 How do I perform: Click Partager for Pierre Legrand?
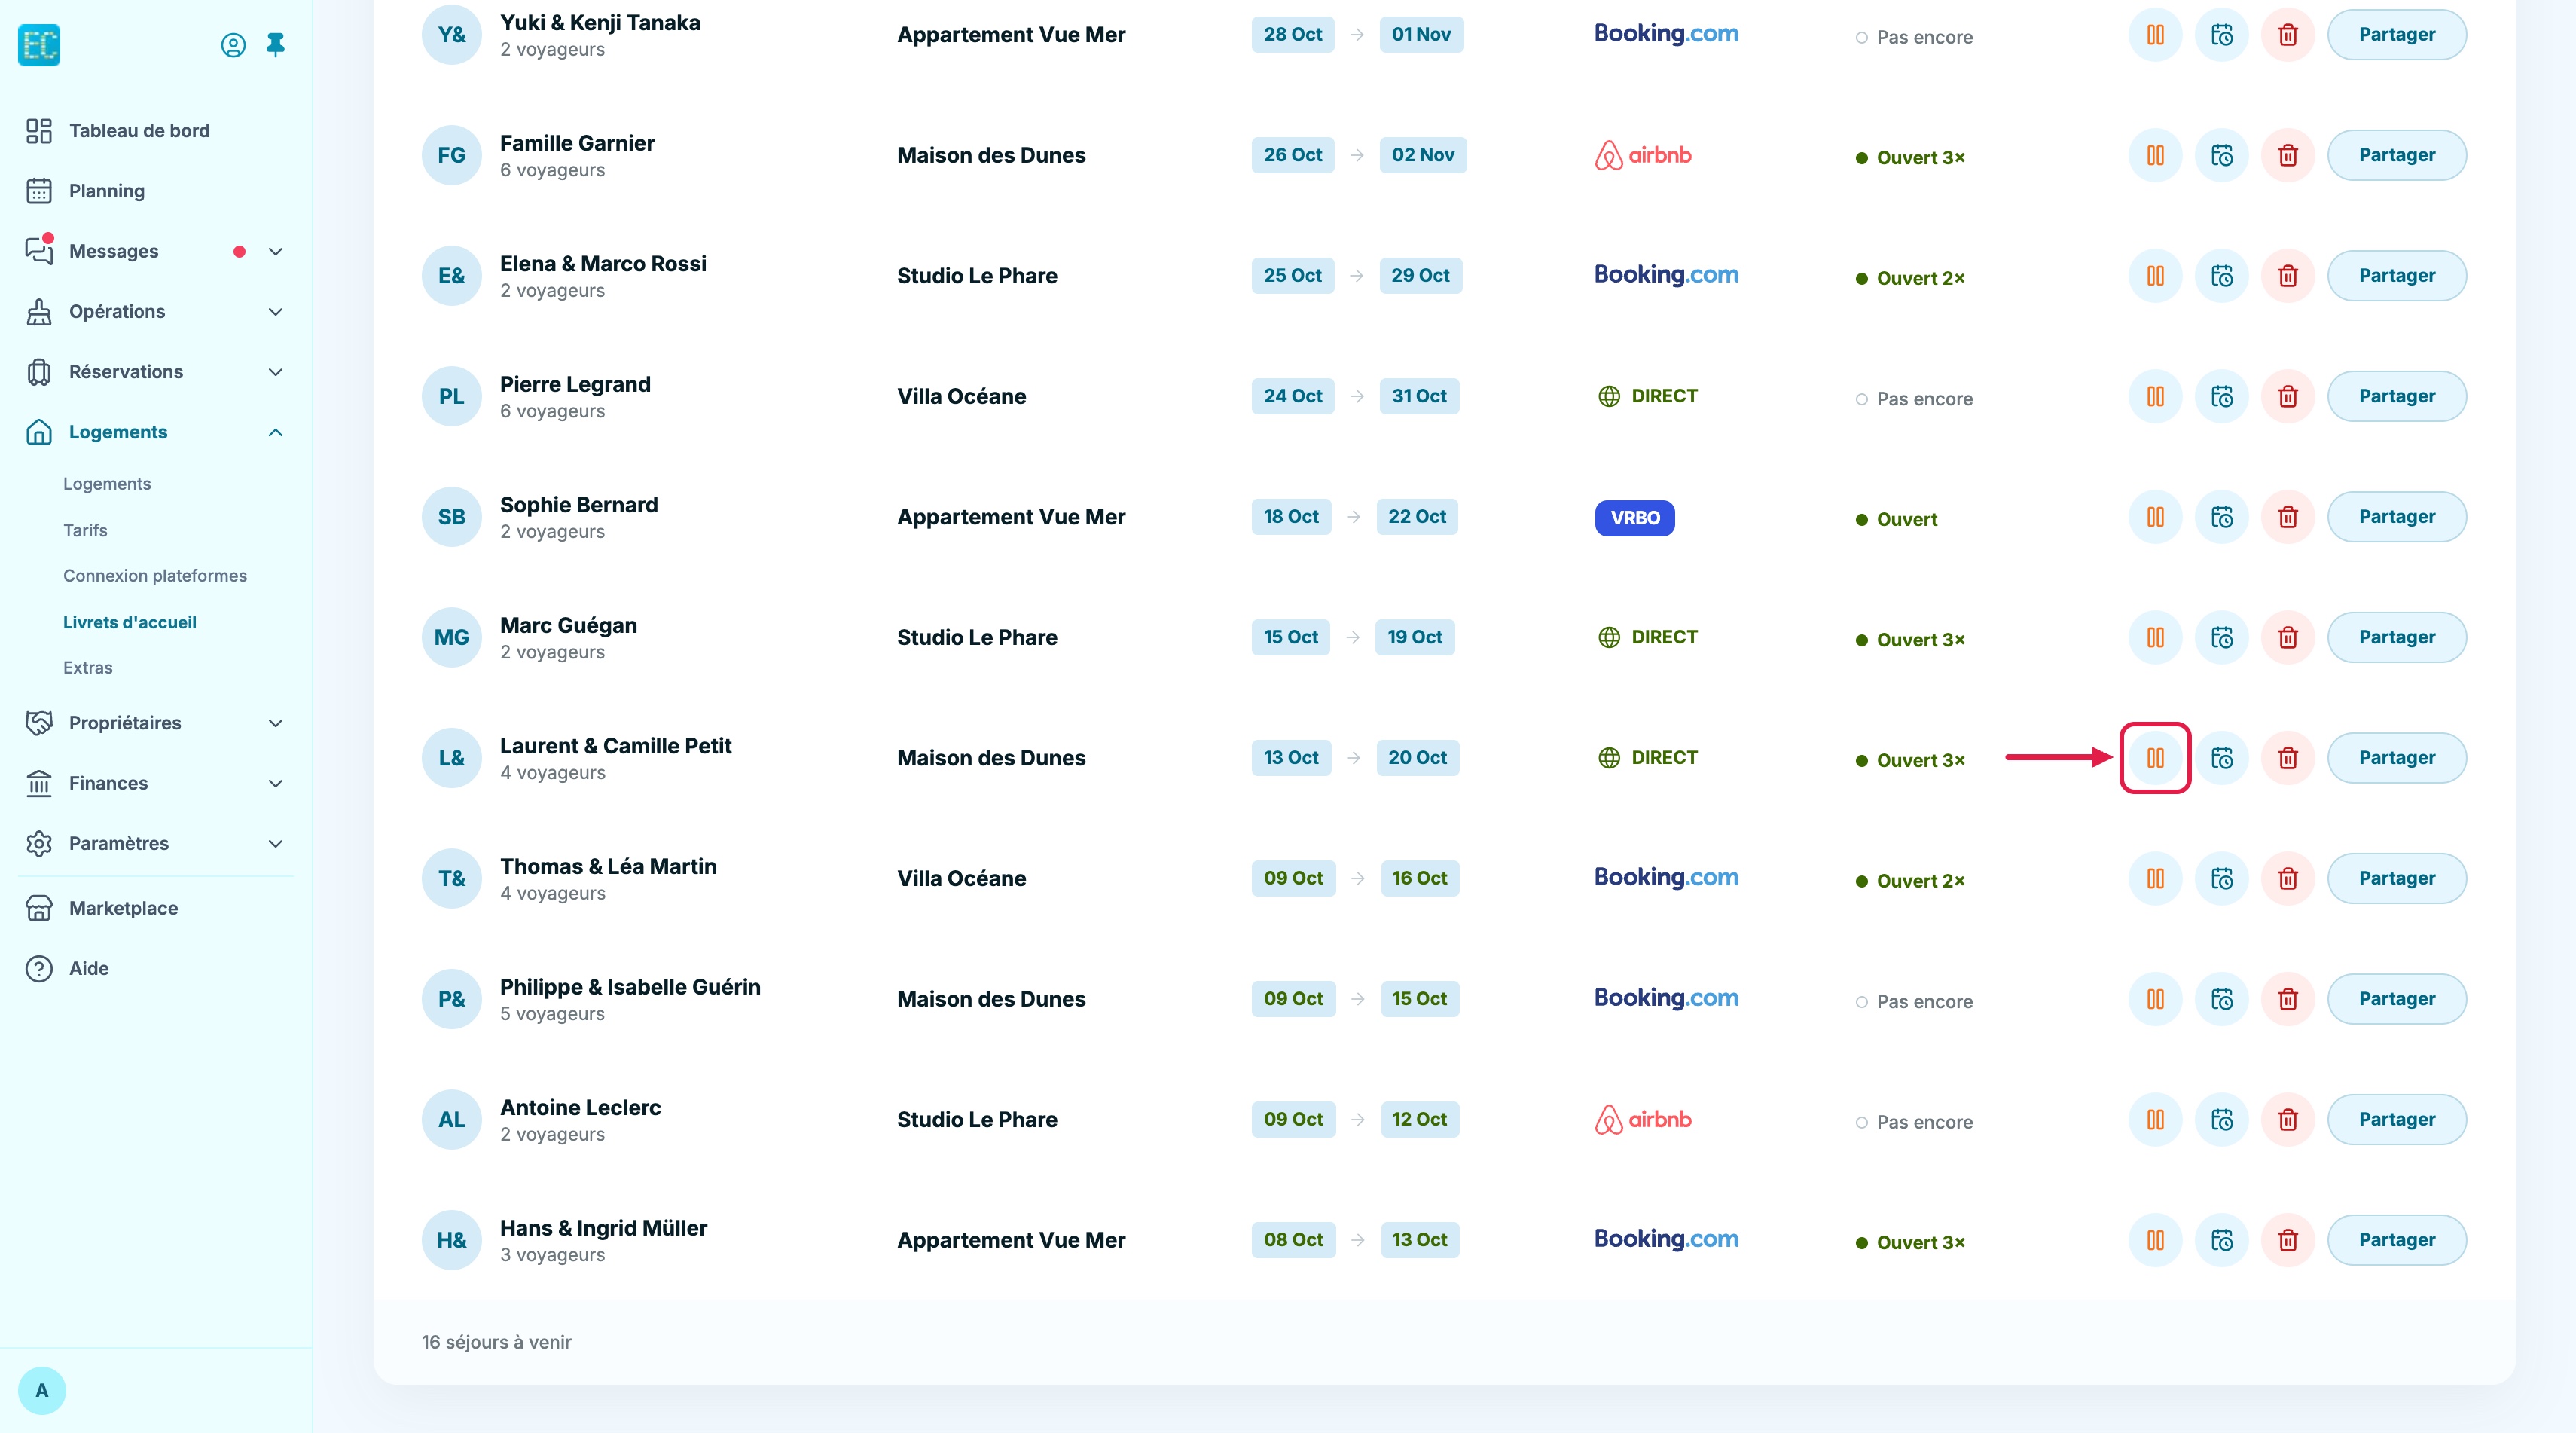(2396, 397)
